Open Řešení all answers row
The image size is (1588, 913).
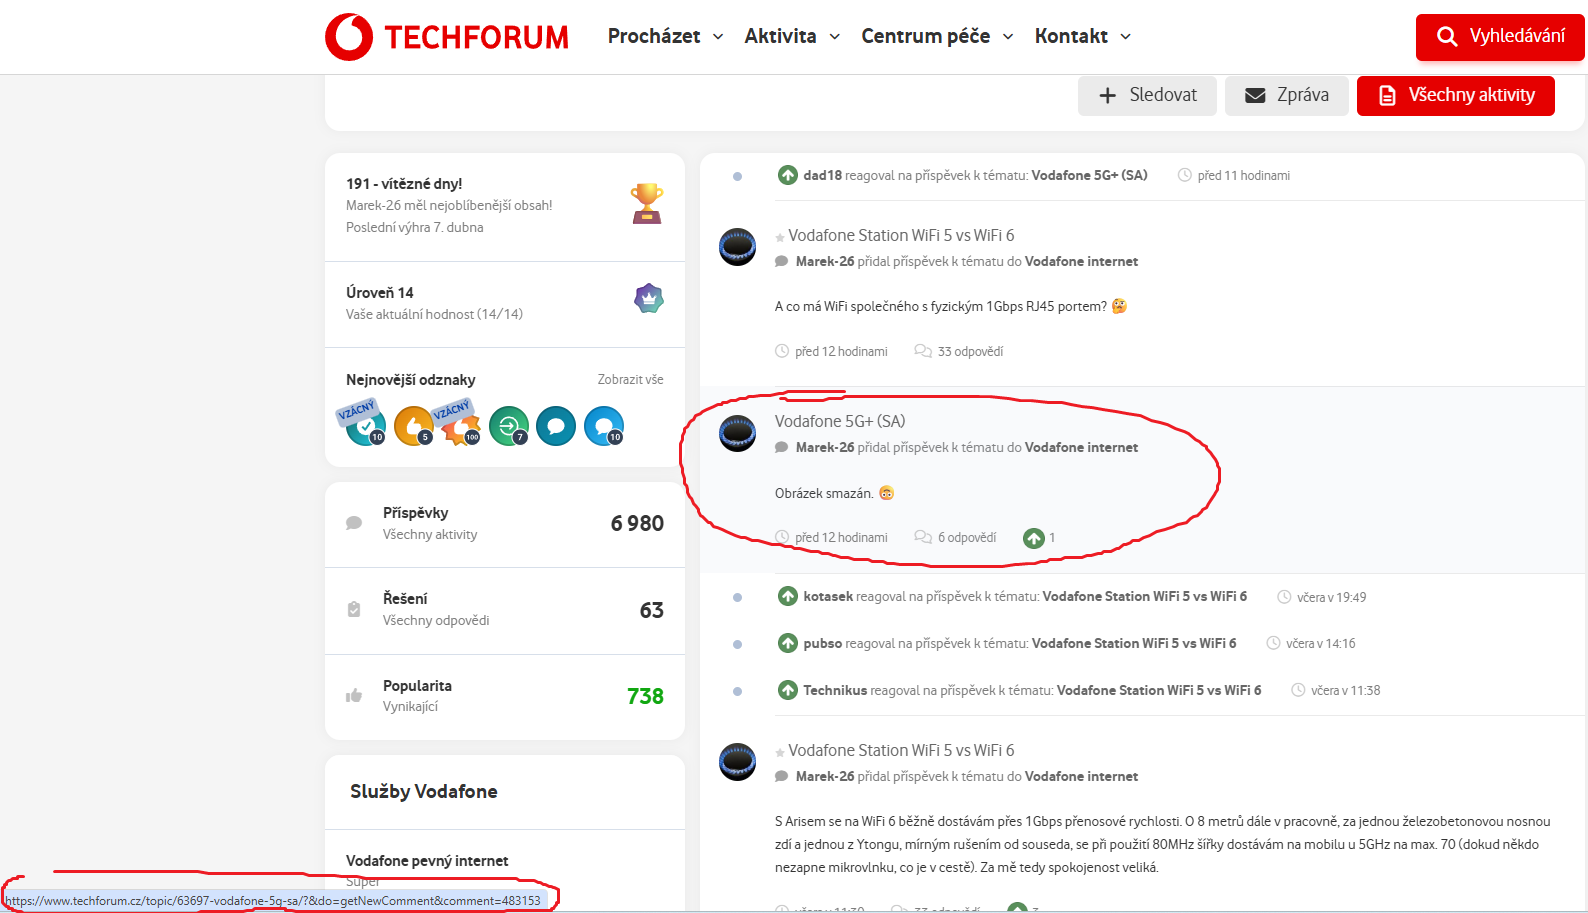[x=505, y=609]
